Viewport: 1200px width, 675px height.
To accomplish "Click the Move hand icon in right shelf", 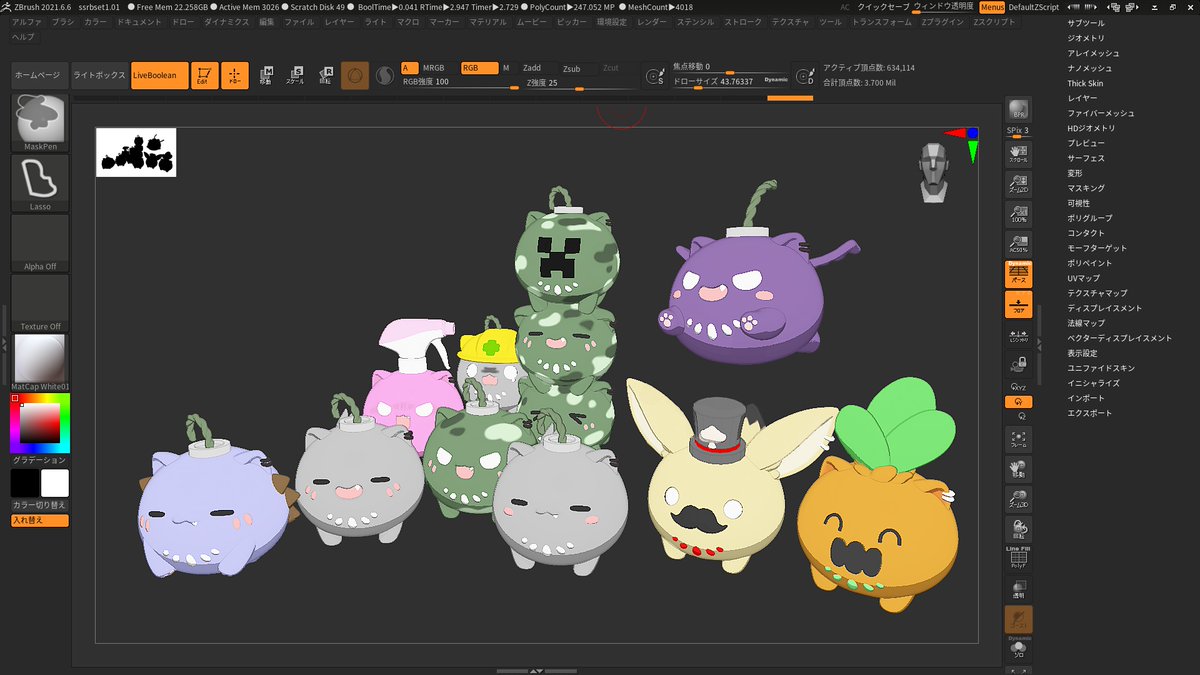I will point(1018,468).
